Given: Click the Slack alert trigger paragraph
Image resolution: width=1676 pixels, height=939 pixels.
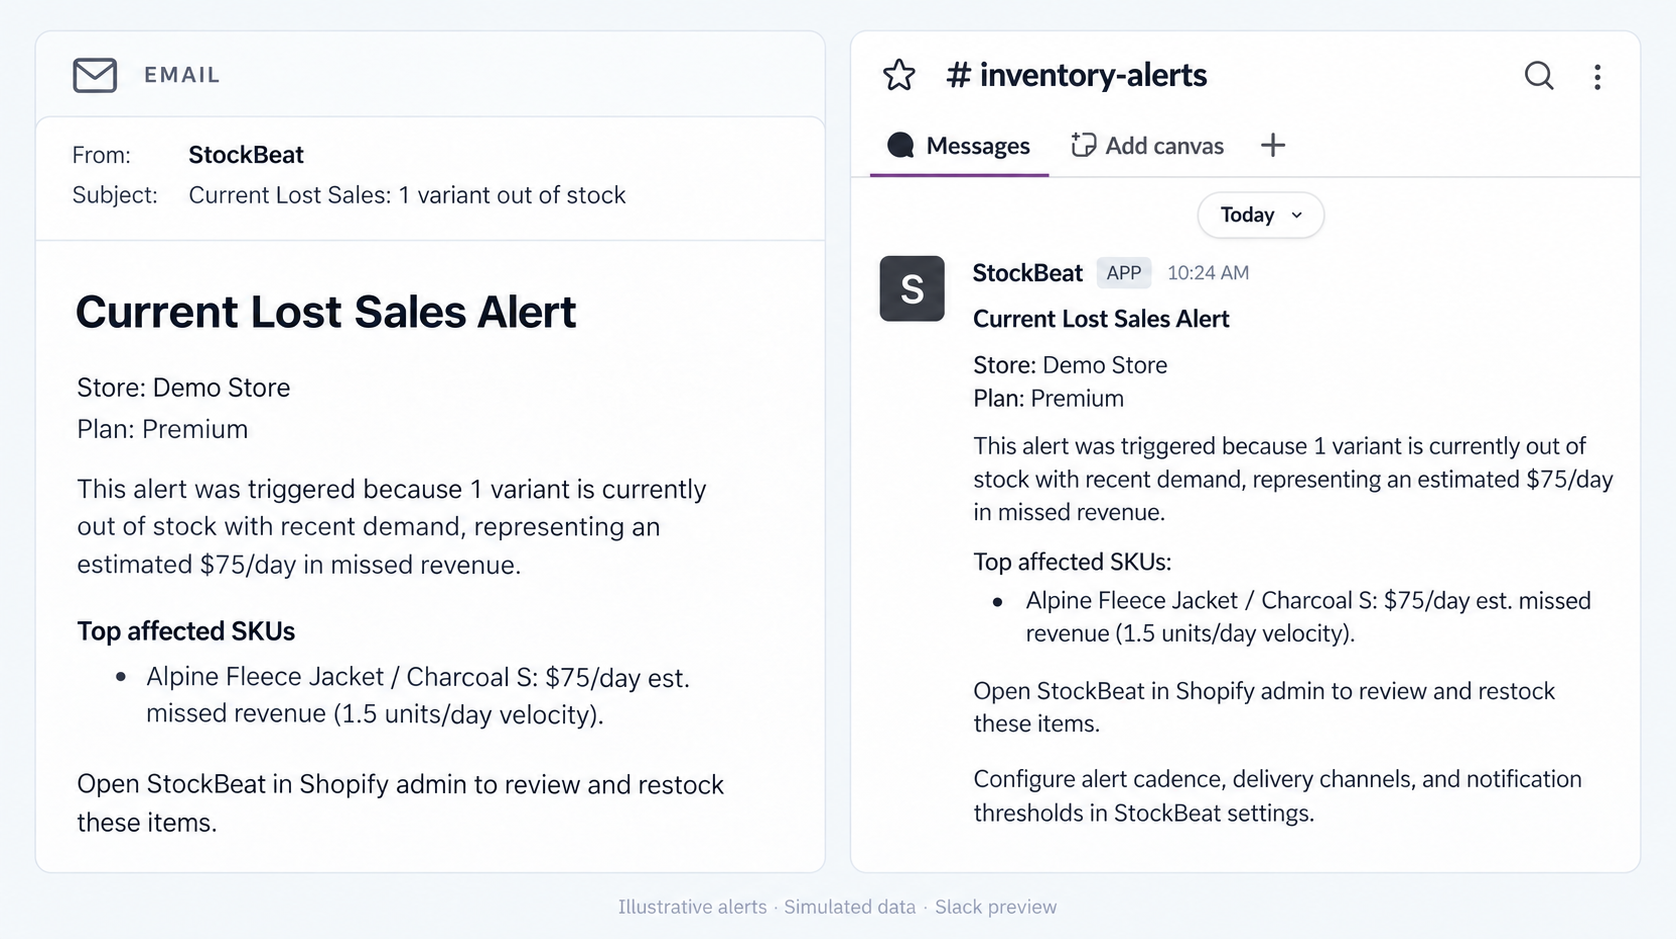Looking at the screenshot, I should pos(1293,479).
